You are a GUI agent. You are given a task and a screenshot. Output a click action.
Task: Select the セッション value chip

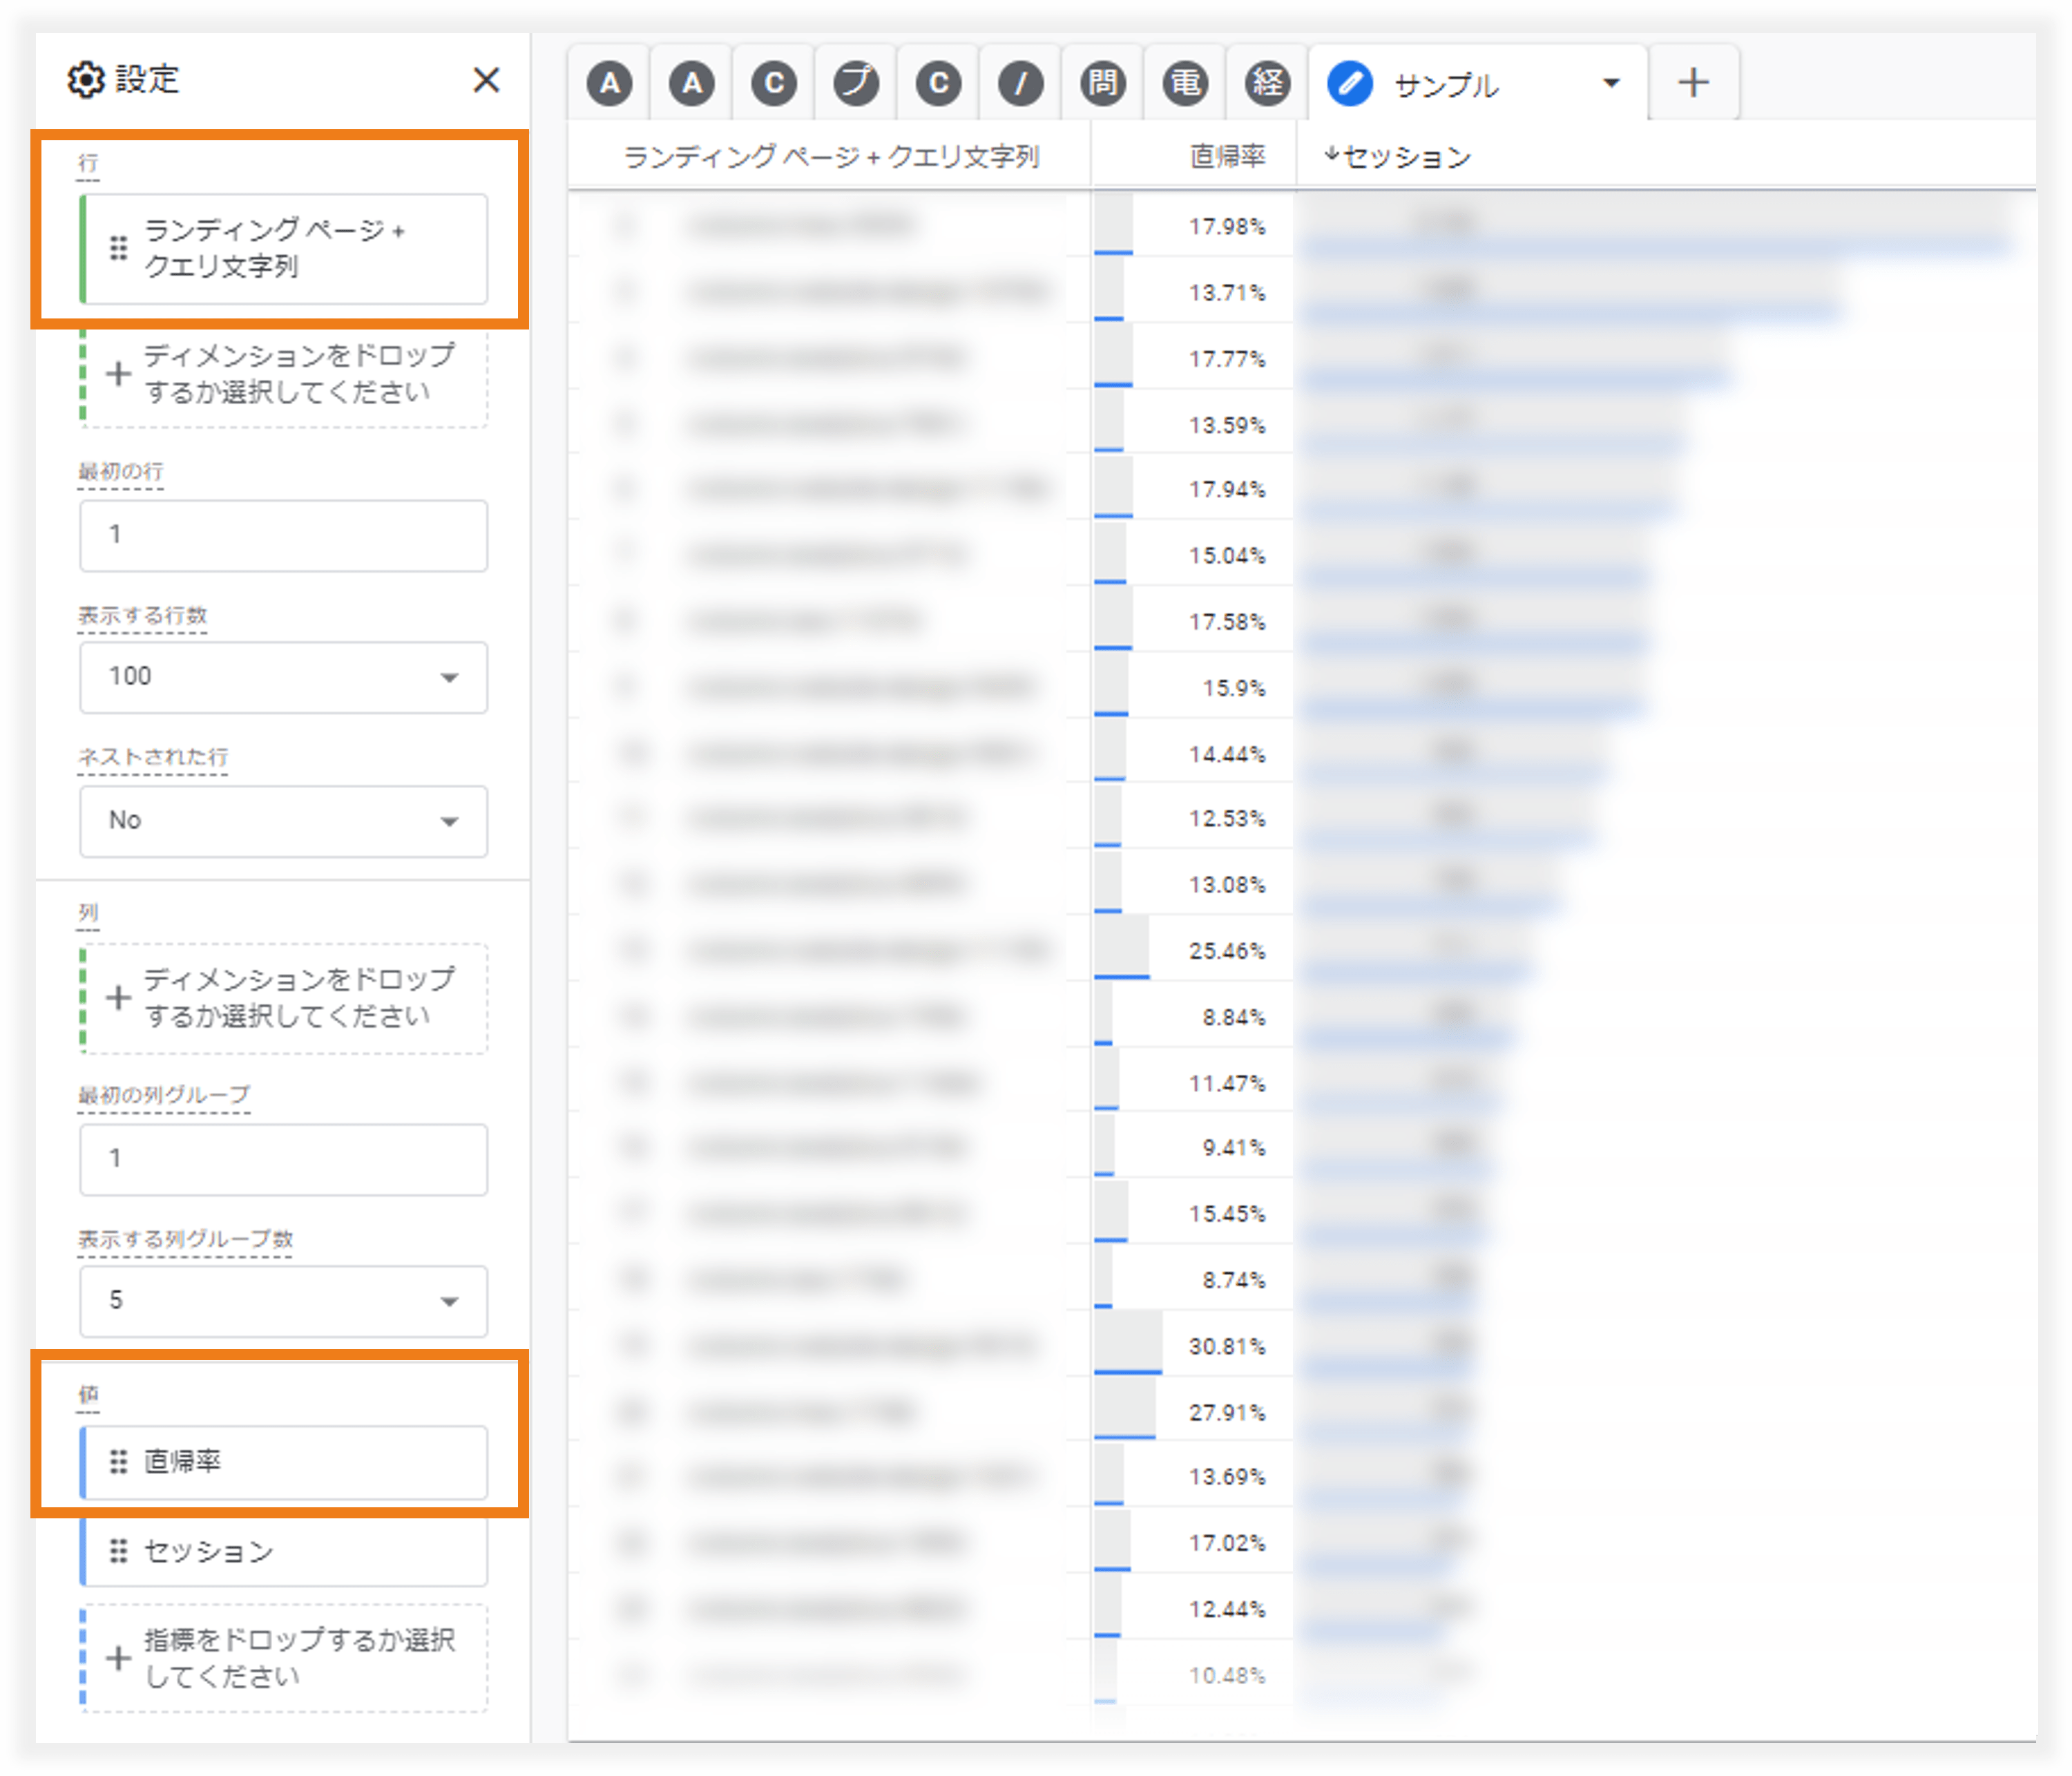284,1551
